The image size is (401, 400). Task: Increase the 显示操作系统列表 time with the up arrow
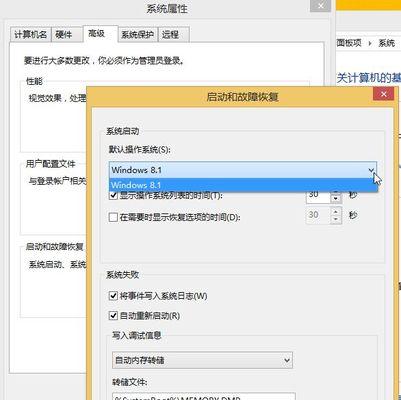(x=336, y=193)
